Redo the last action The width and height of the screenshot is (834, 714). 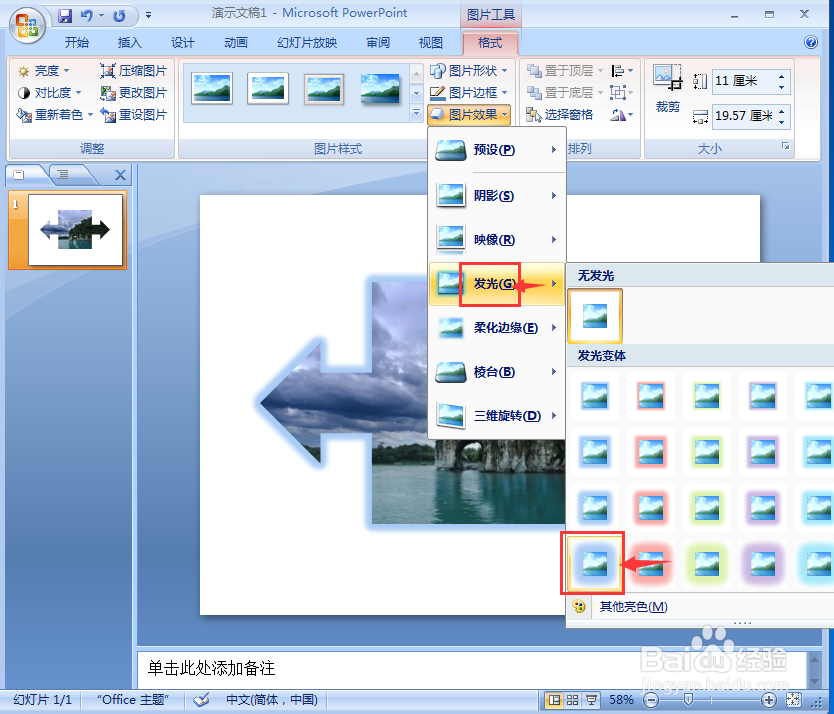pyautogui.click(x=119, y=15)
